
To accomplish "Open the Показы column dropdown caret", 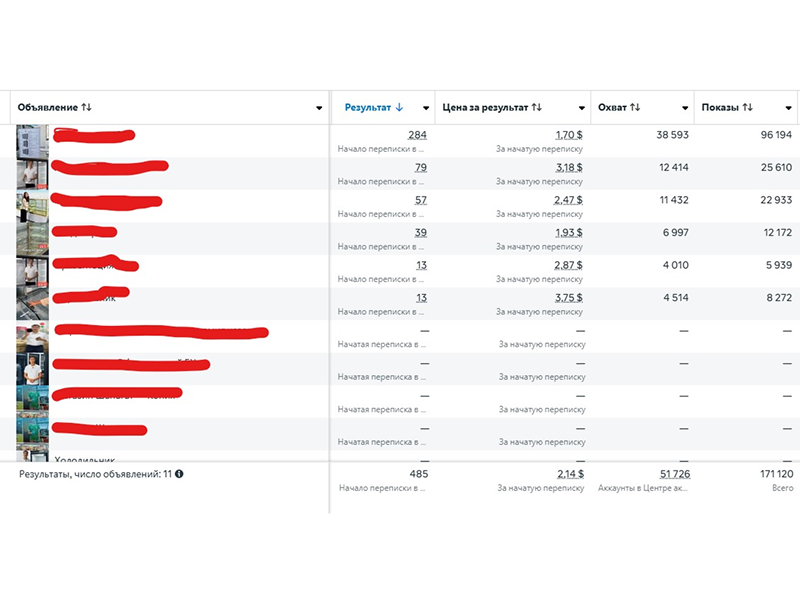I will (791, 108).
